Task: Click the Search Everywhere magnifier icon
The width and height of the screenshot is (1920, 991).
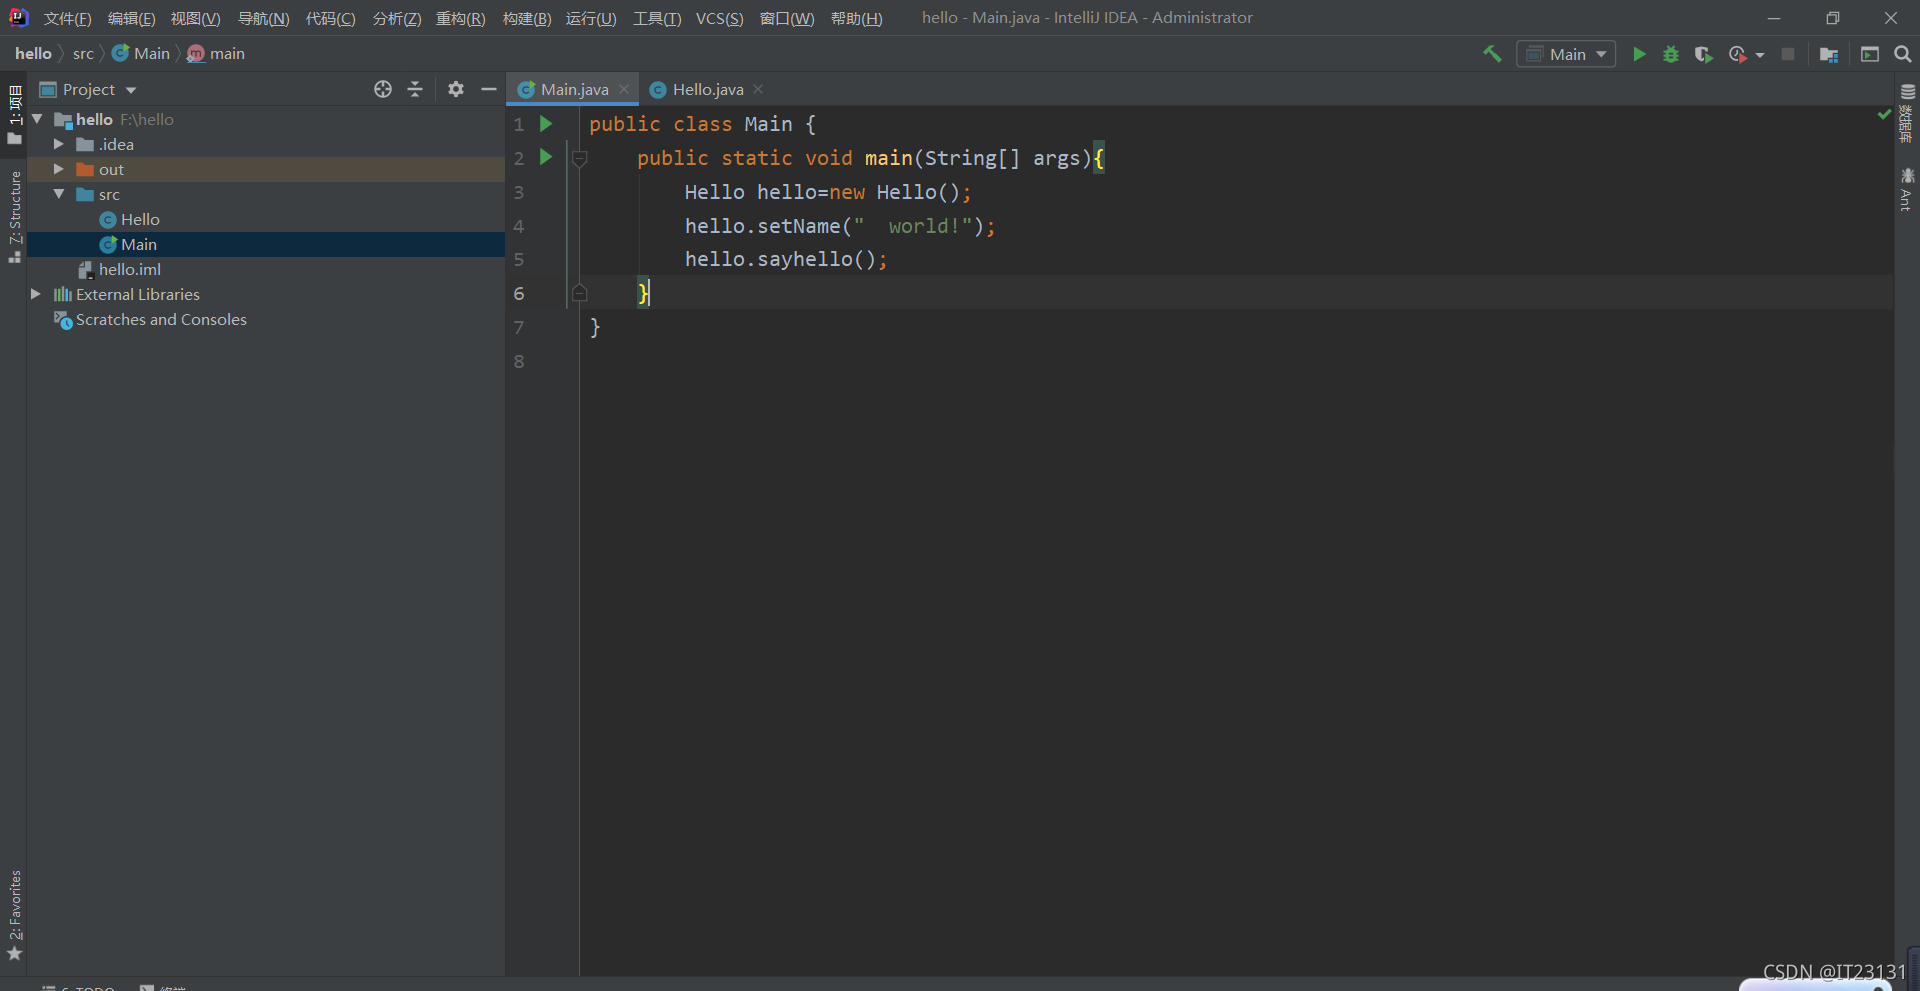Action: tap(1903, 54)
